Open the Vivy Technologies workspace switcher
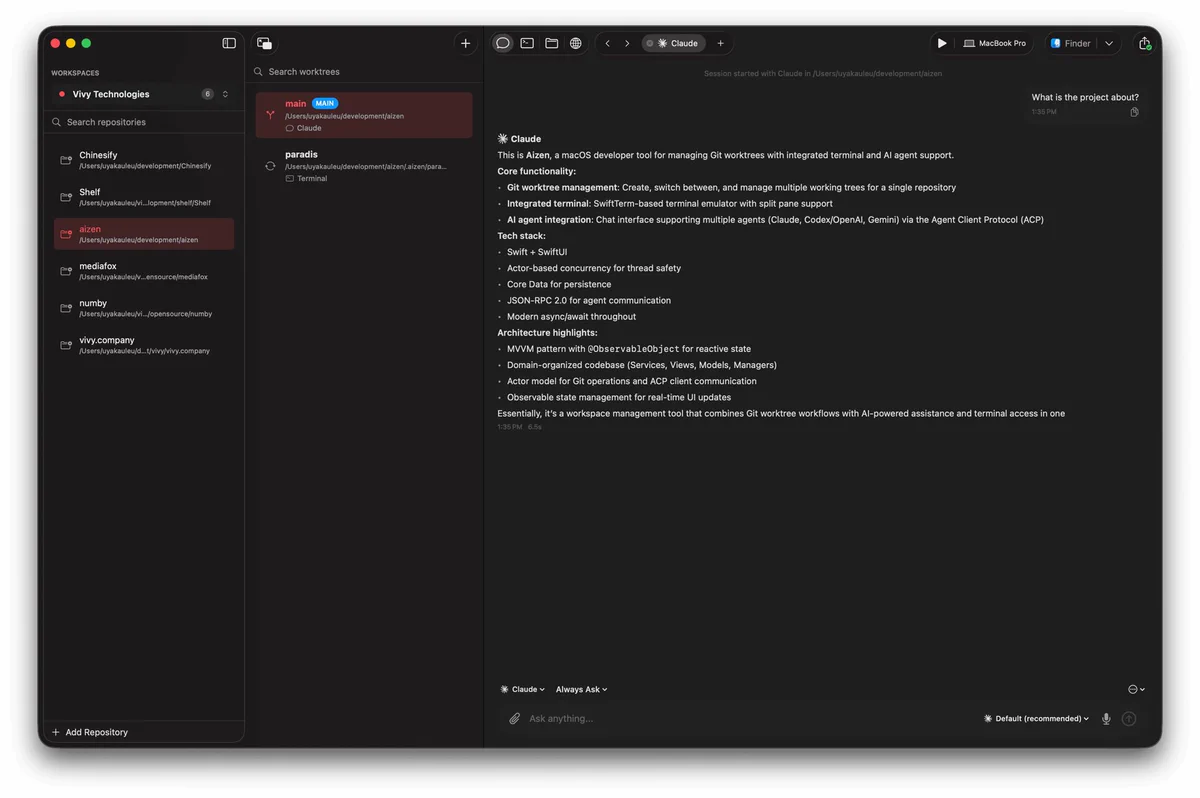 [143, 94]
